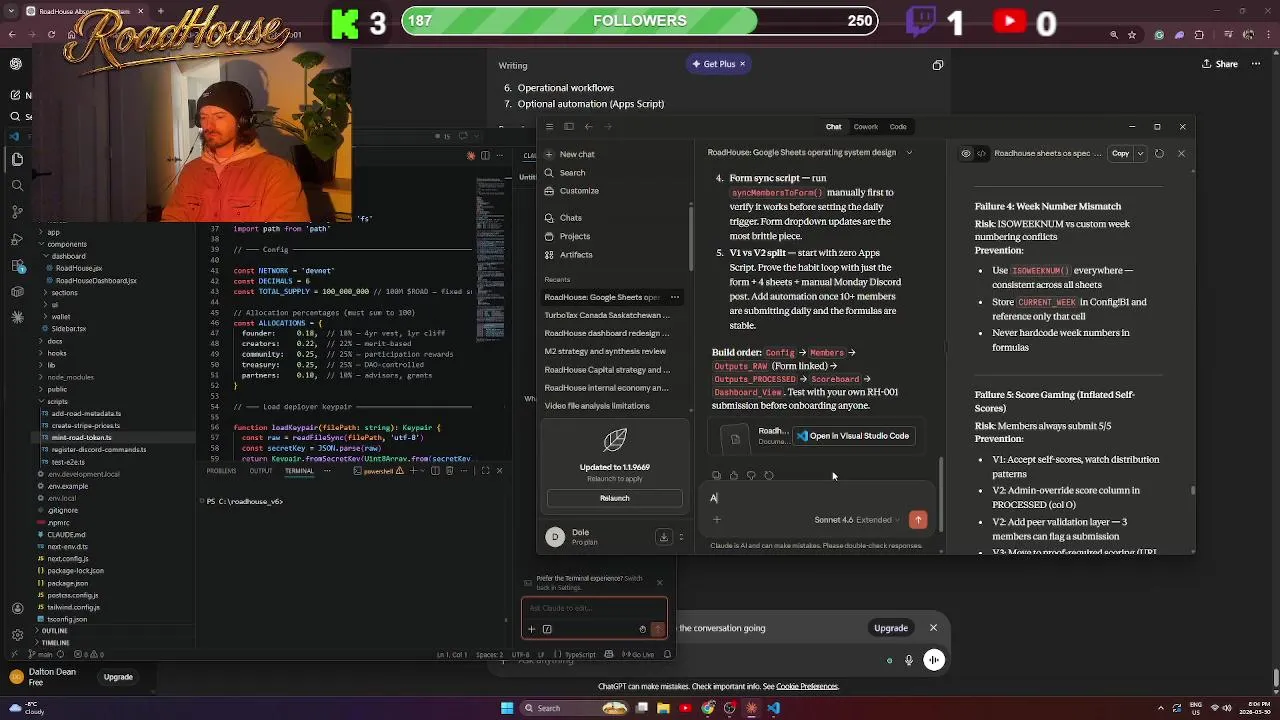Open Sonnet 4.6 Extended model dropdown
Image resolution: width=1280 pixels, height=720 pixels.
(x=857, y=520)
